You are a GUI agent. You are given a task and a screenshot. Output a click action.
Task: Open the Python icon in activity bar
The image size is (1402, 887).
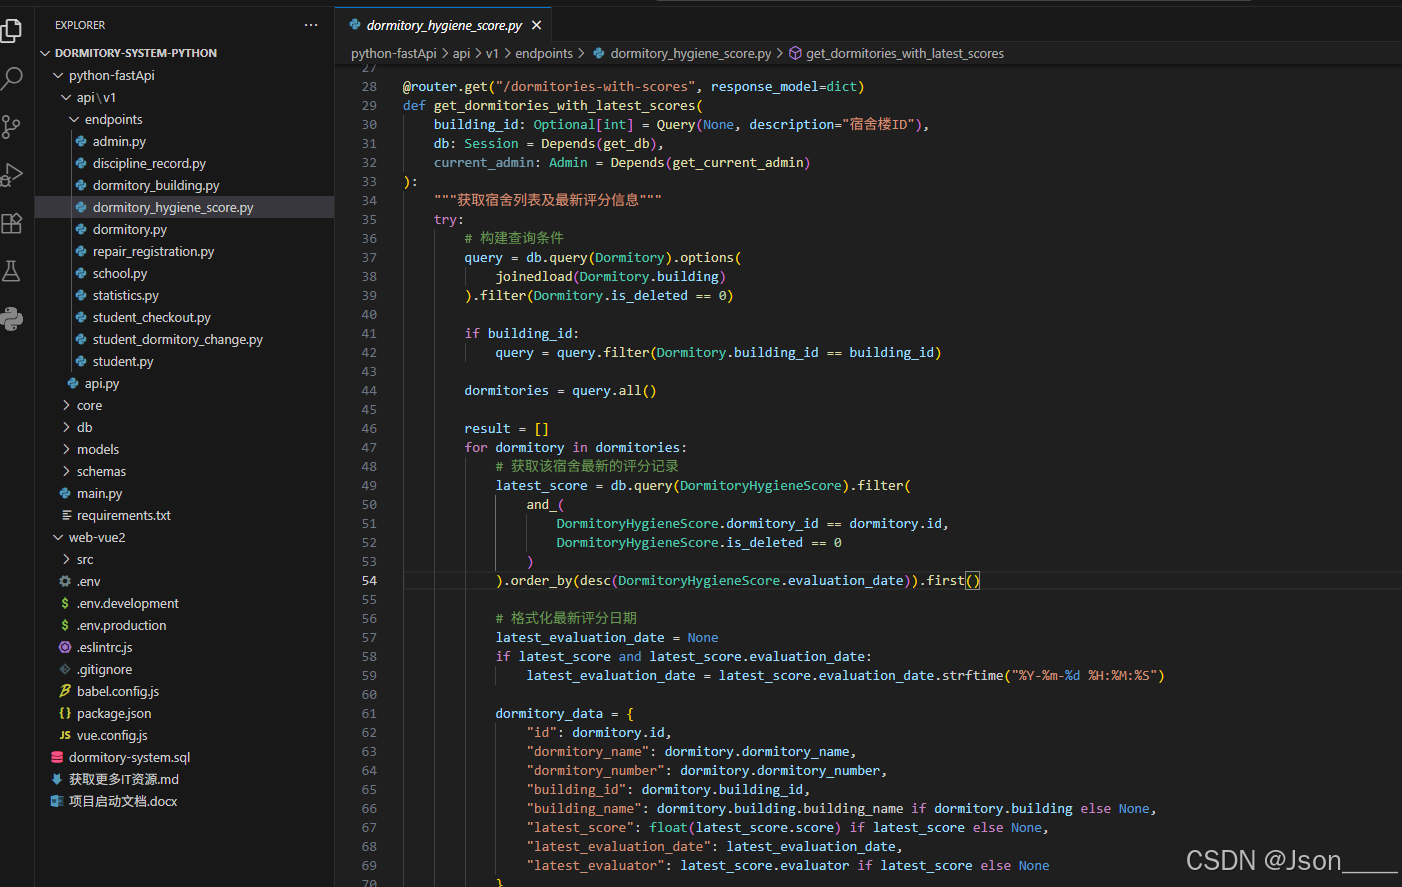click(x=11, y=319)
